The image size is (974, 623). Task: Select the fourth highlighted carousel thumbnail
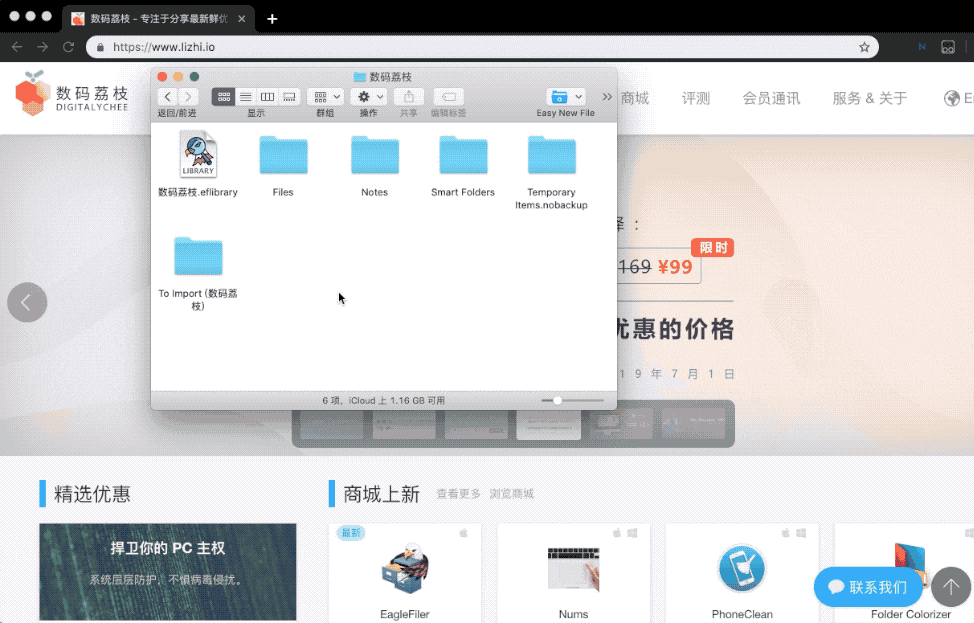tap(548, 424)
